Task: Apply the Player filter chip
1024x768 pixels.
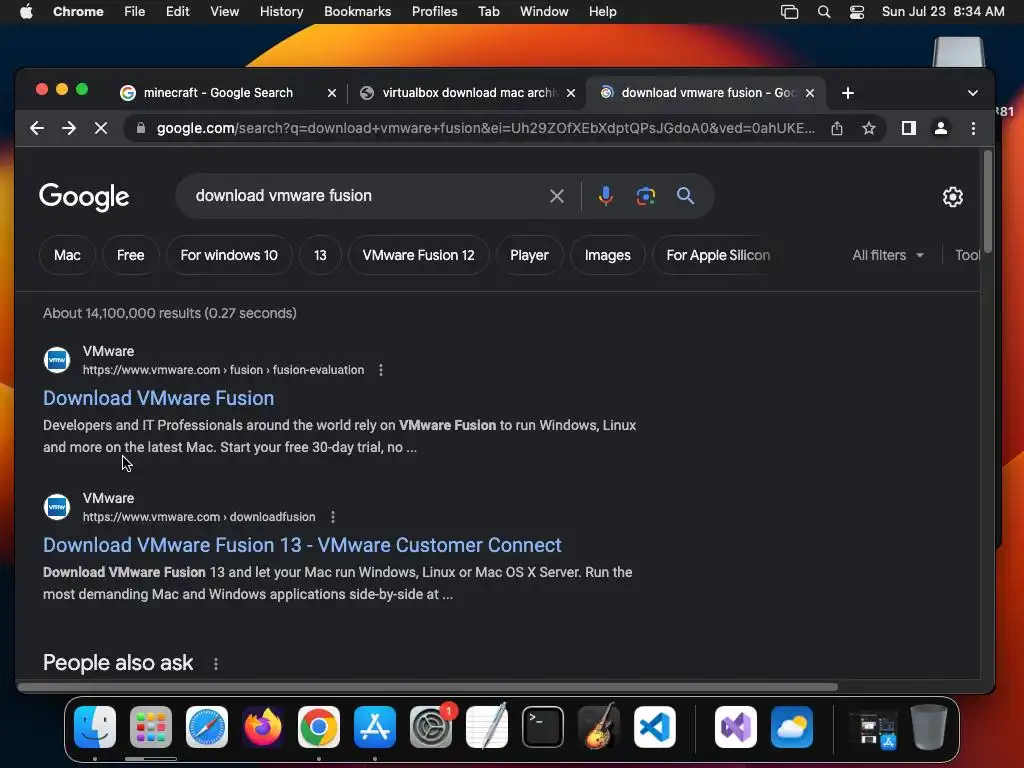Action: coord(529,255)
